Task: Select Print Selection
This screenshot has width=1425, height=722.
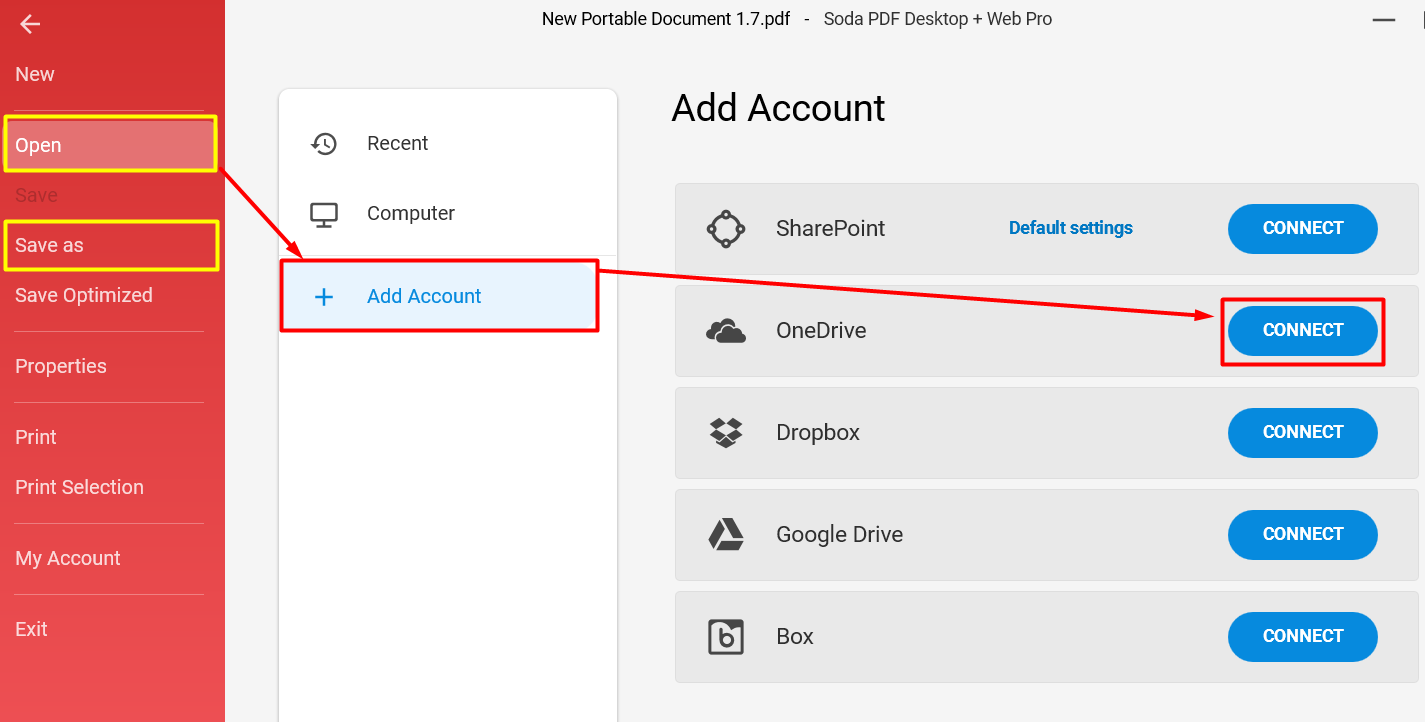Action: pyautogui.click(x=79, y=487)
